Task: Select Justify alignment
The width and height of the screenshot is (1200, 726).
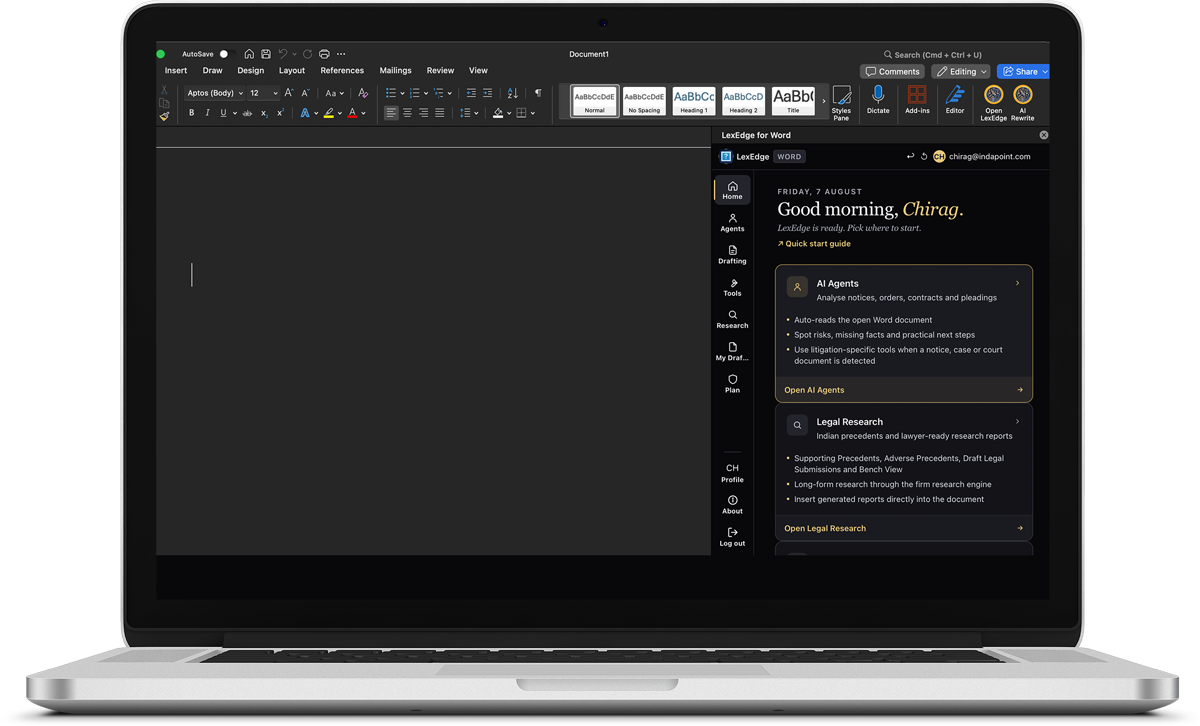Action: coord(439,113)
